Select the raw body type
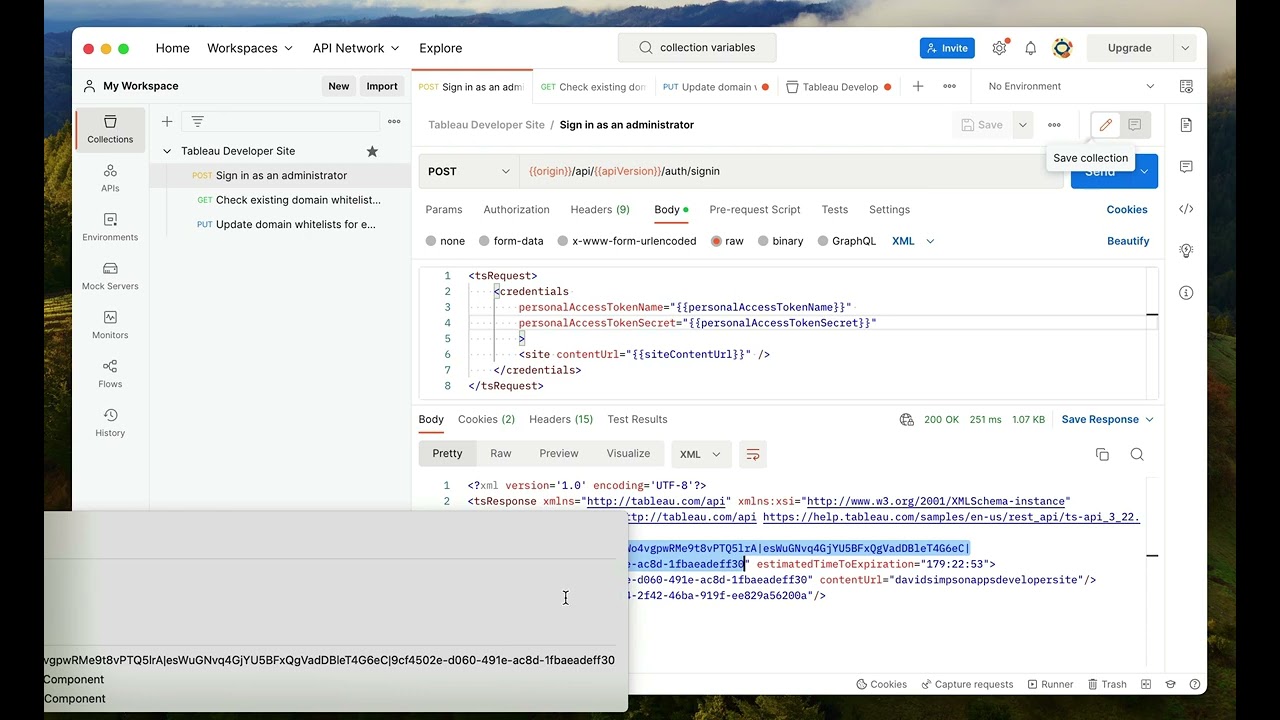Image resolution: width=1280 pixels, height=720 pixels. pos(727,241)
